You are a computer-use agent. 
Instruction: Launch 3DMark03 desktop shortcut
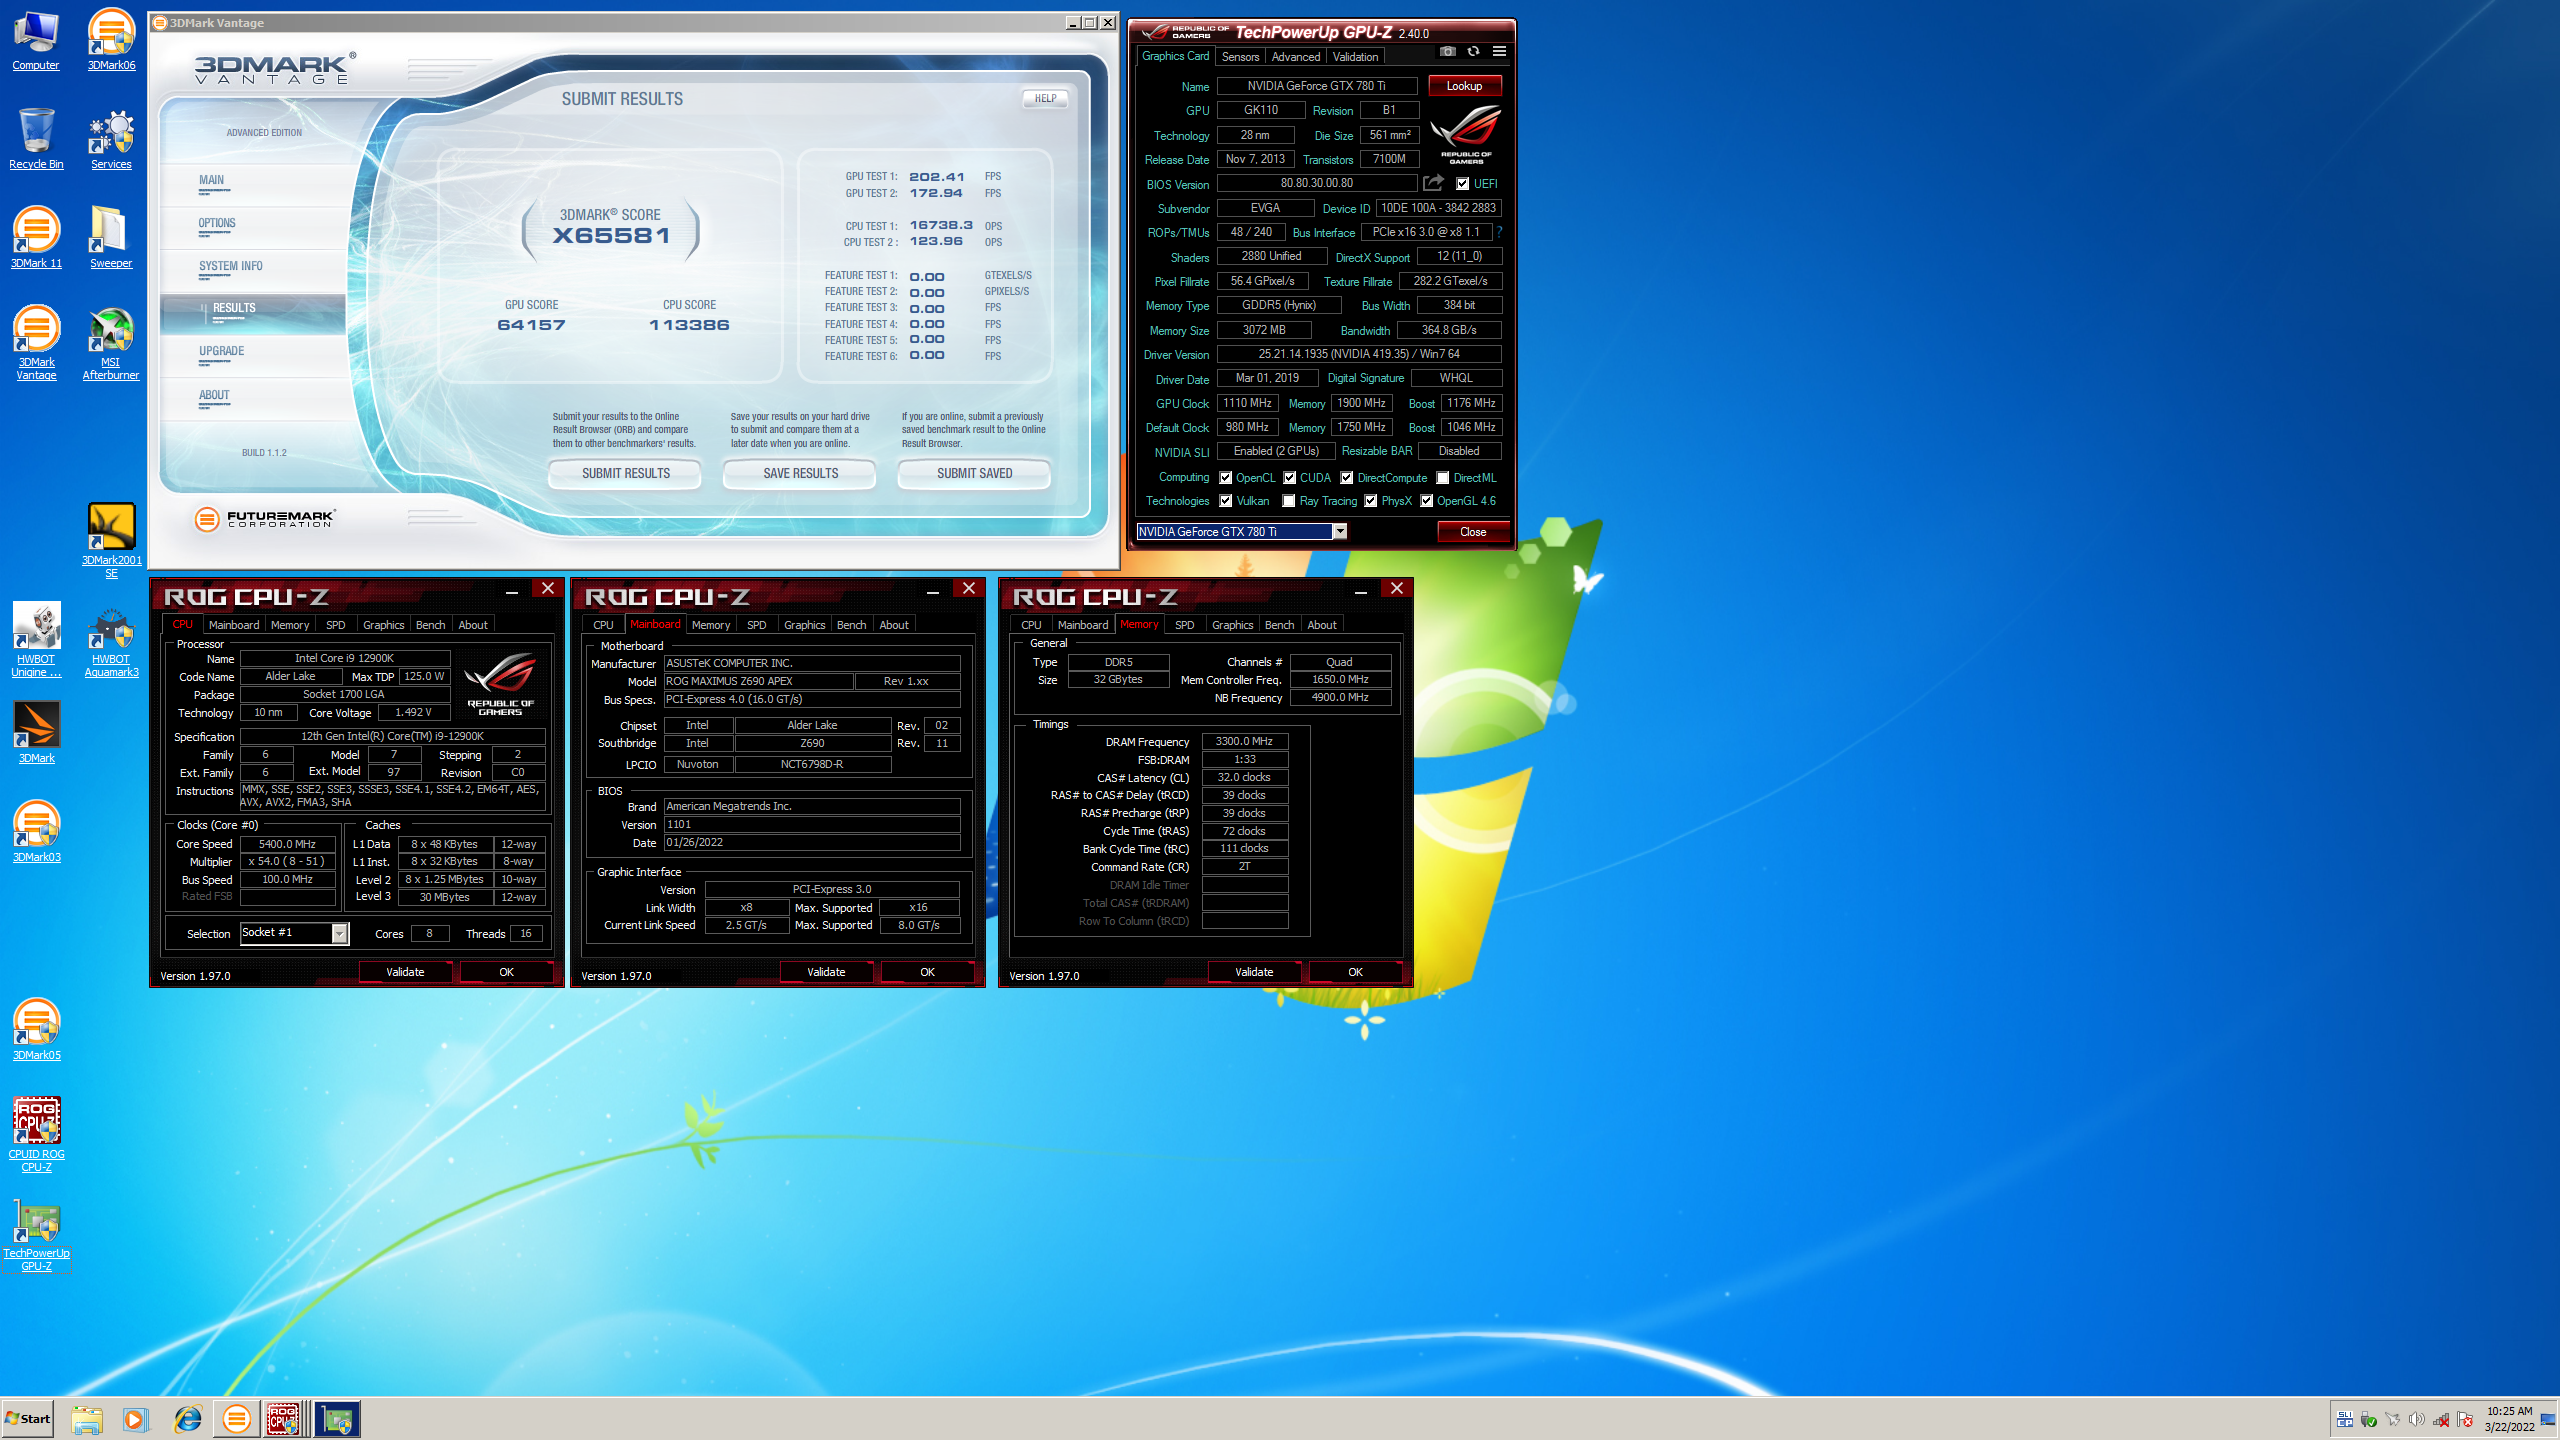coord(36,832)
